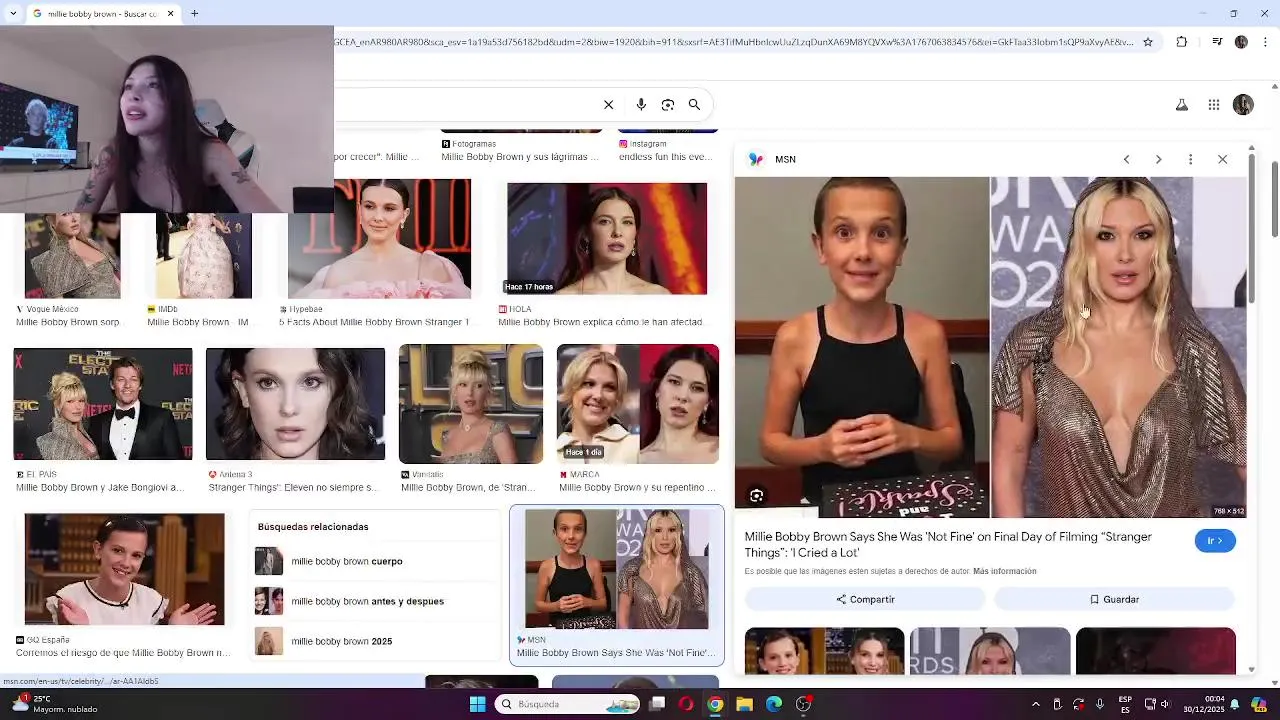
Task: Open Opera browser from the taskbar
Action: click(686, 704)
